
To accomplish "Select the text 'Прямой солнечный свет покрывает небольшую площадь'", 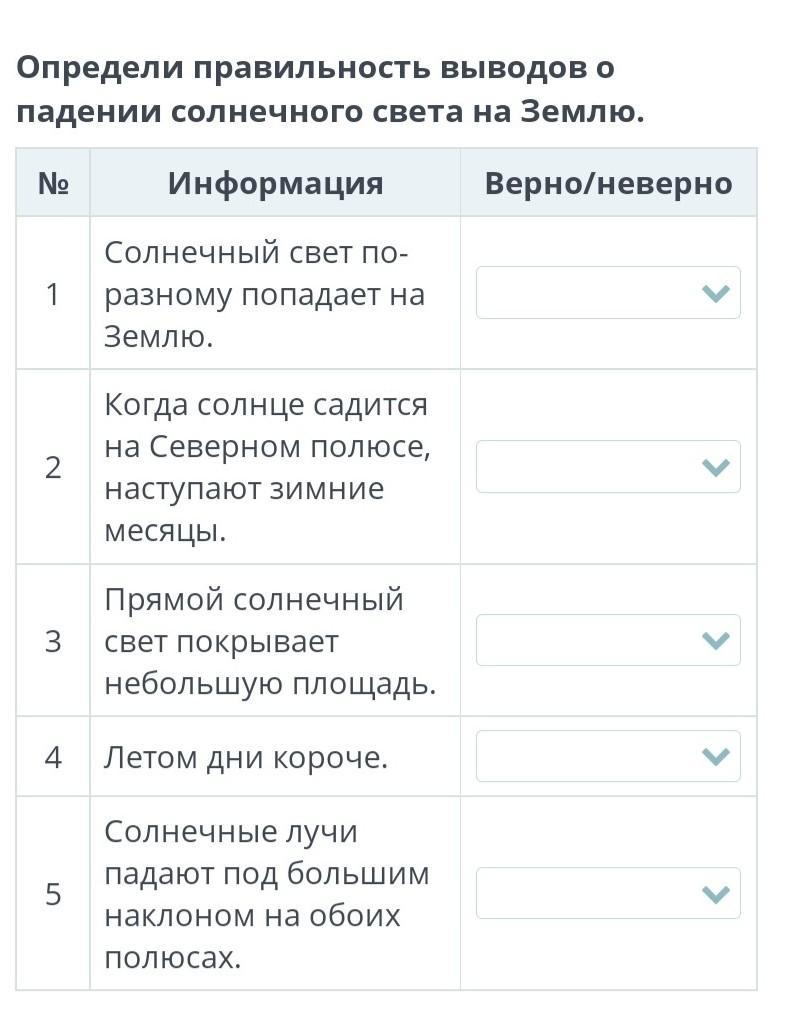I will (270, 641).
